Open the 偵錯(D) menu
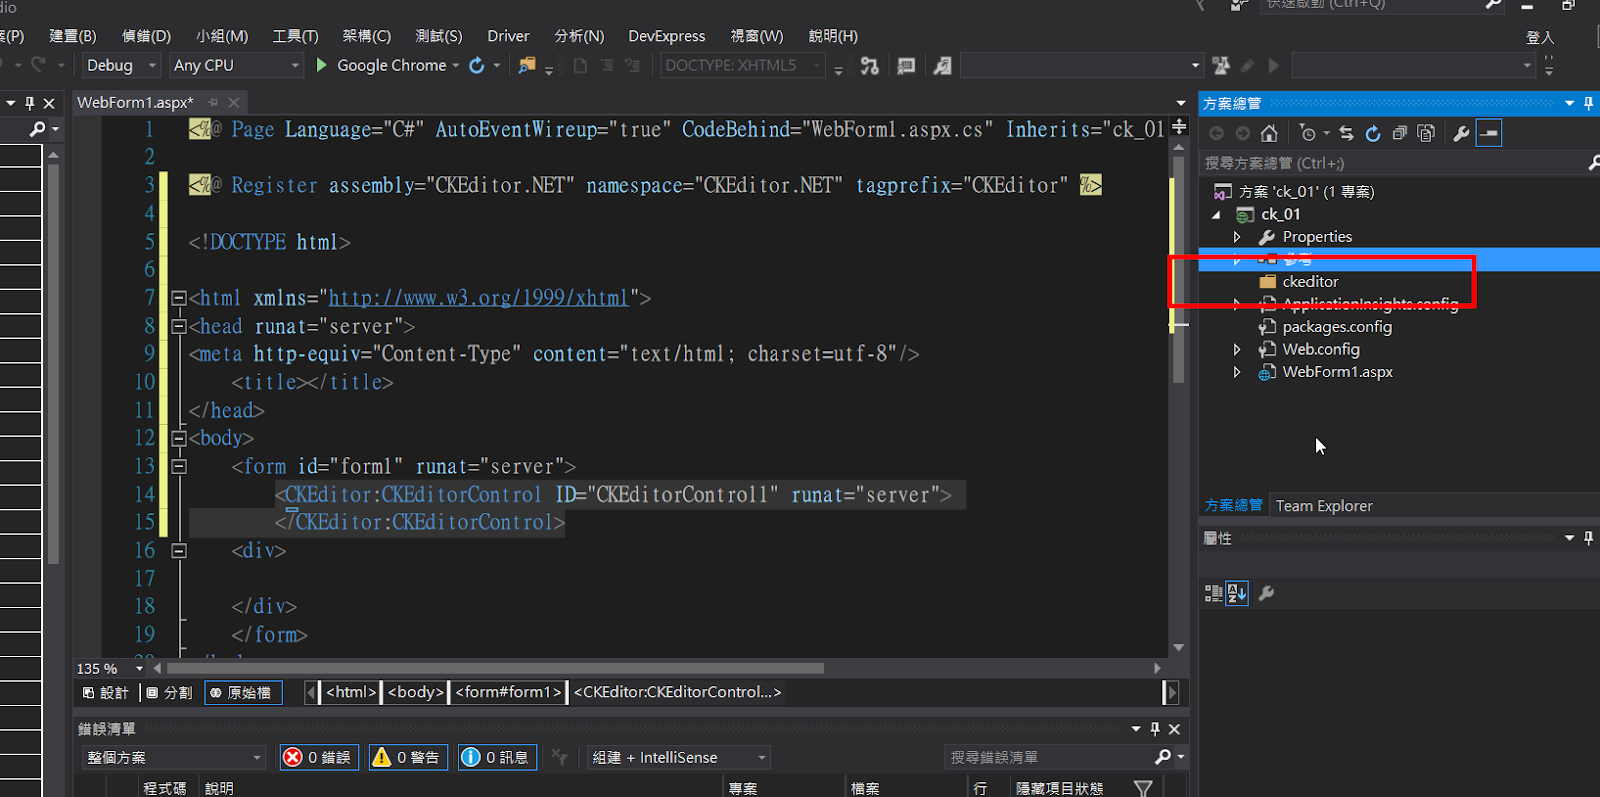 tap(146, 36)
